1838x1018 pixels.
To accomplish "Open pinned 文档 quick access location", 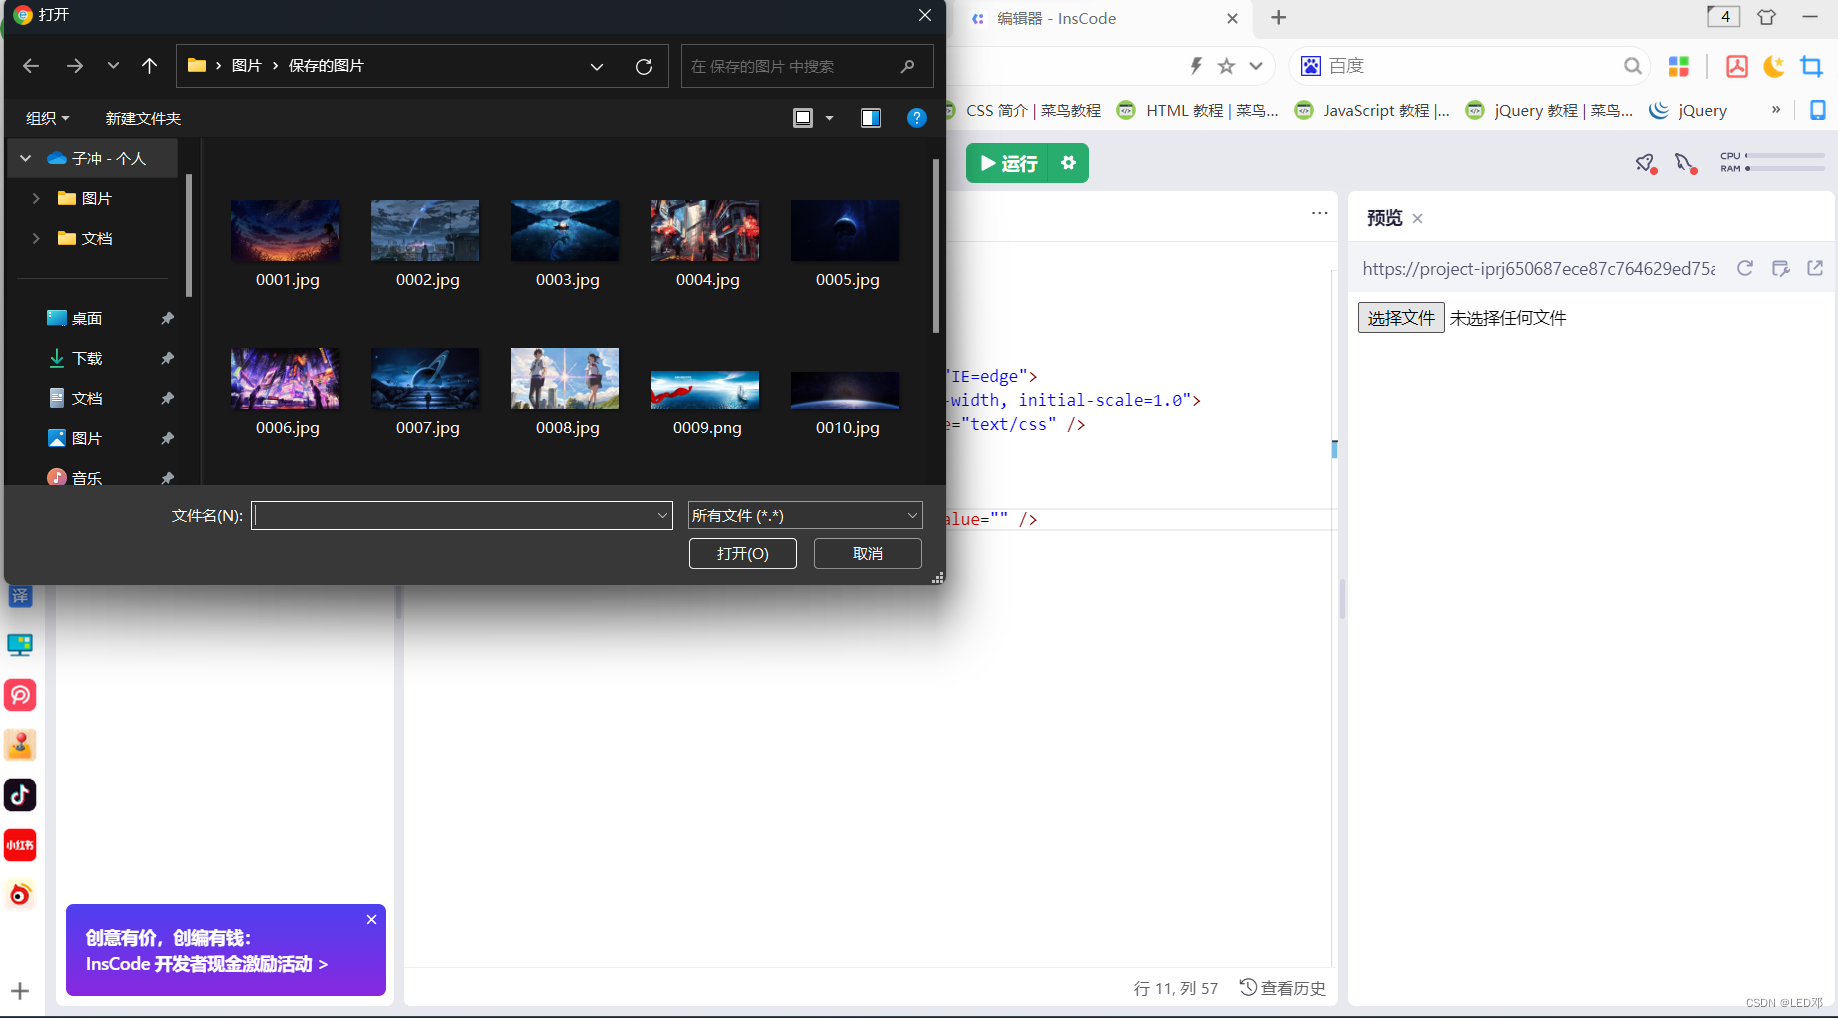I will click(87, 398).
